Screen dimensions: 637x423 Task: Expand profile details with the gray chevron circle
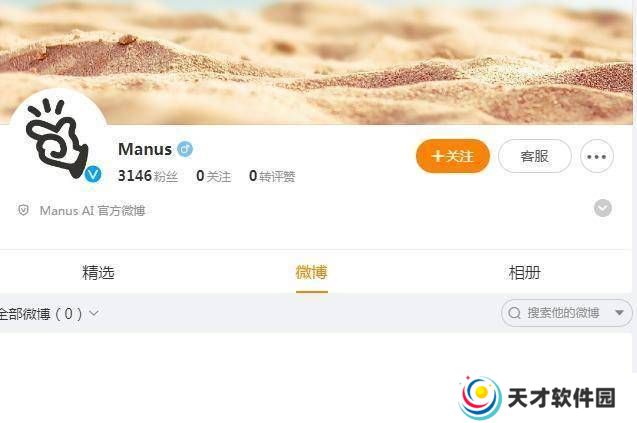pos(603,208)
